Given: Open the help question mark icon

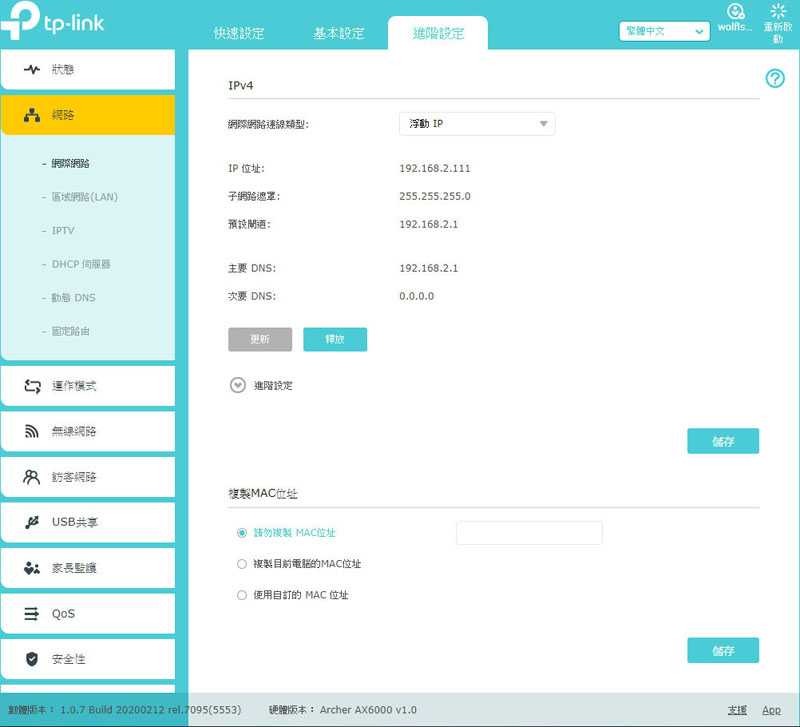Looking at the screenshot, I should [x=775, y=79].
